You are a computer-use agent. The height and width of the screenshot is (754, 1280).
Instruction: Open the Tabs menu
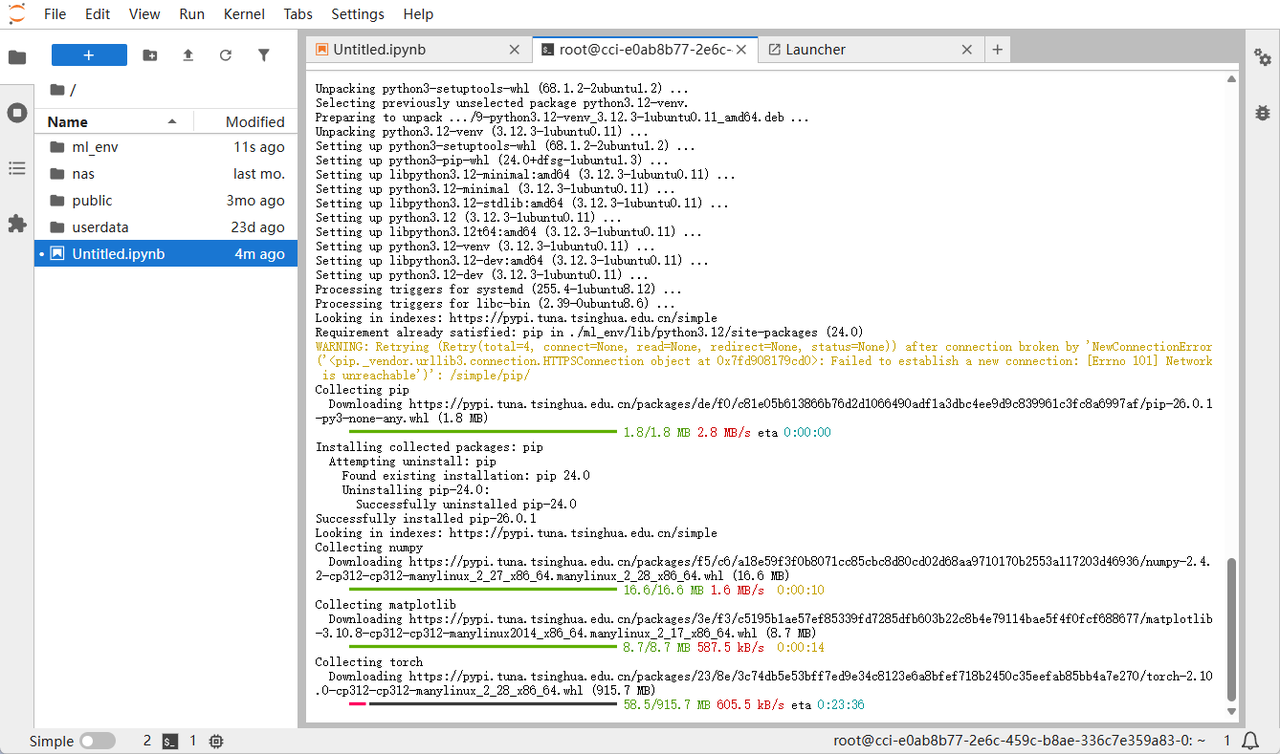tap(298, 14)
